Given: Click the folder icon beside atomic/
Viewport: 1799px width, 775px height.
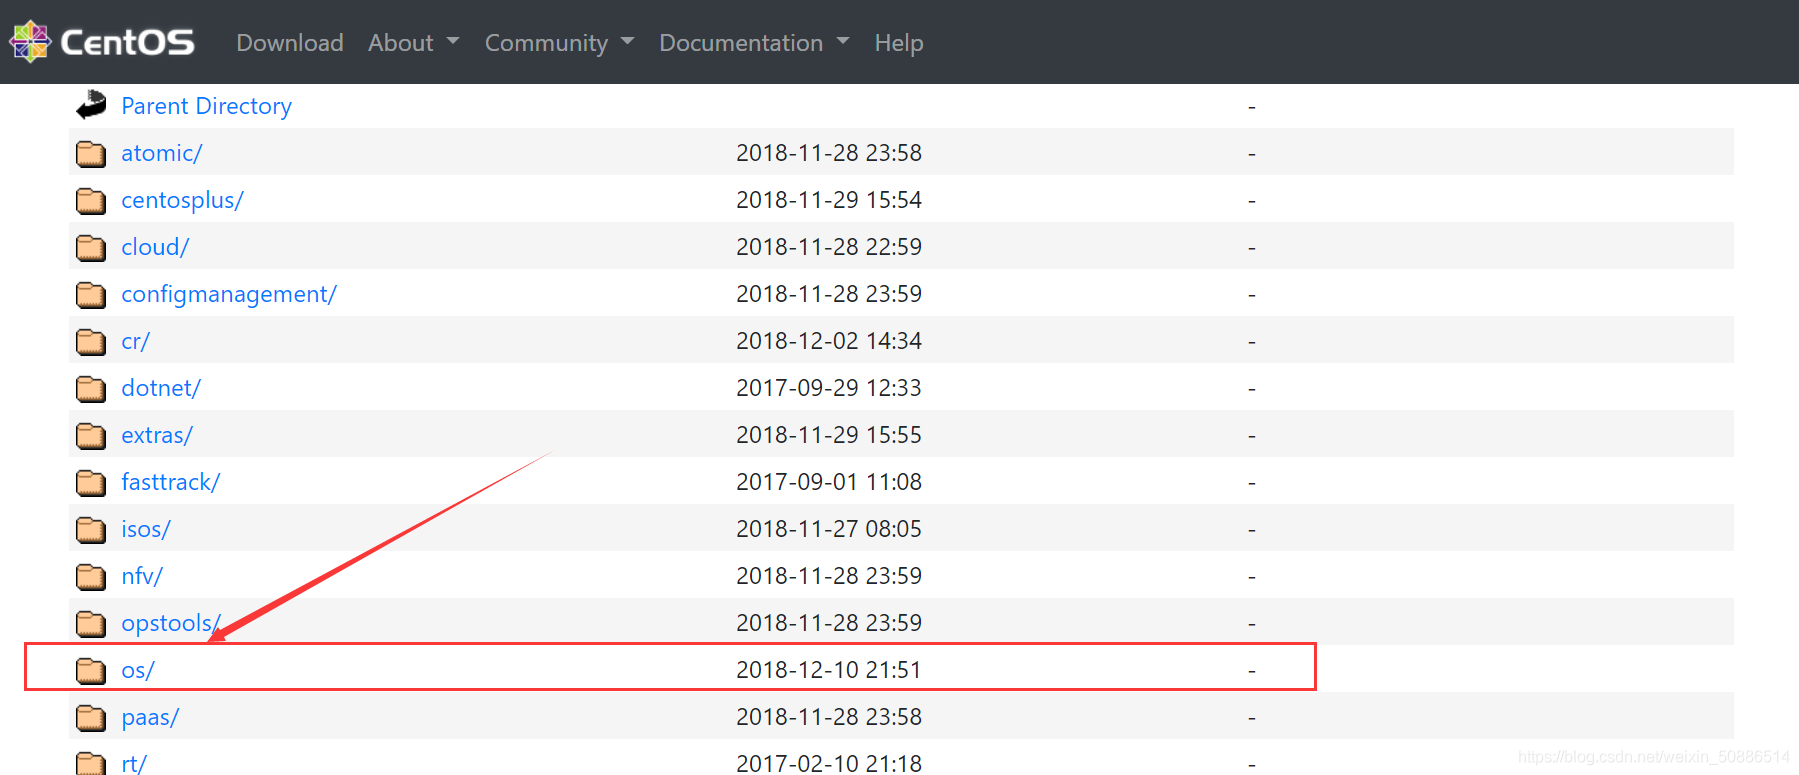Looking at the screenshot, I should pyautogui.click(x=91, y=153).
